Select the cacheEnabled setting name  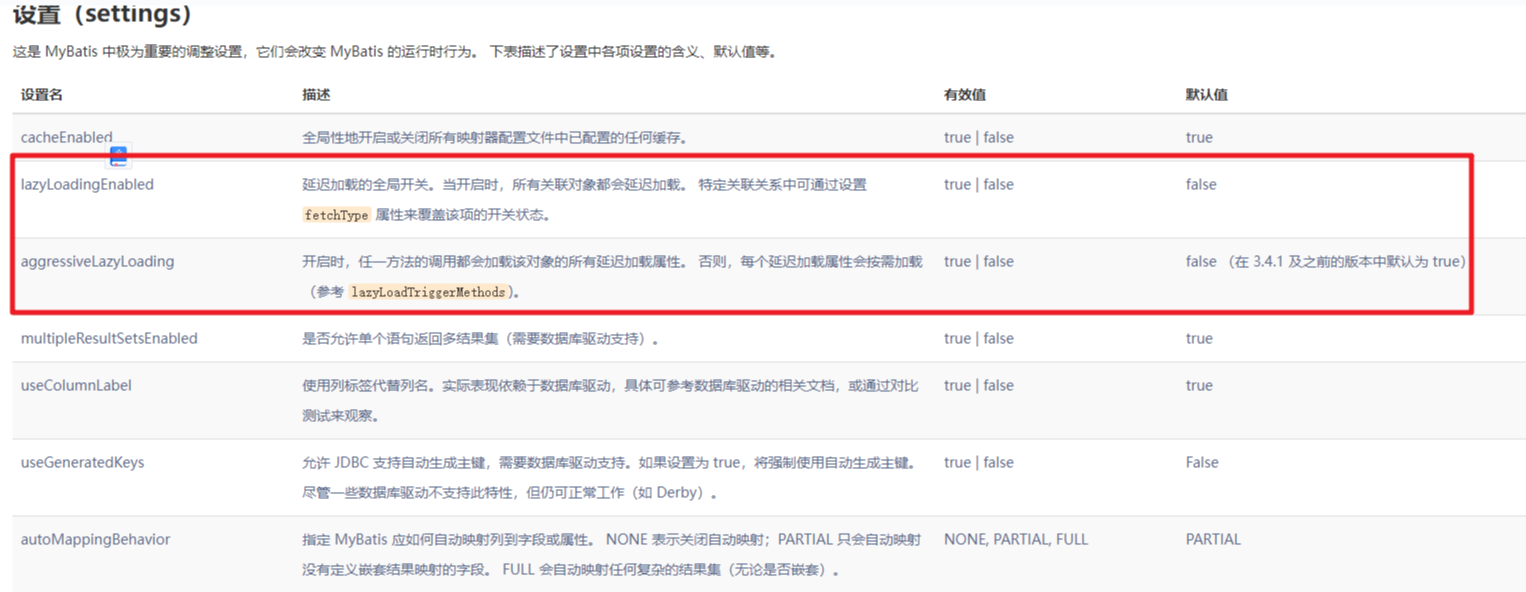pos(67,137)
